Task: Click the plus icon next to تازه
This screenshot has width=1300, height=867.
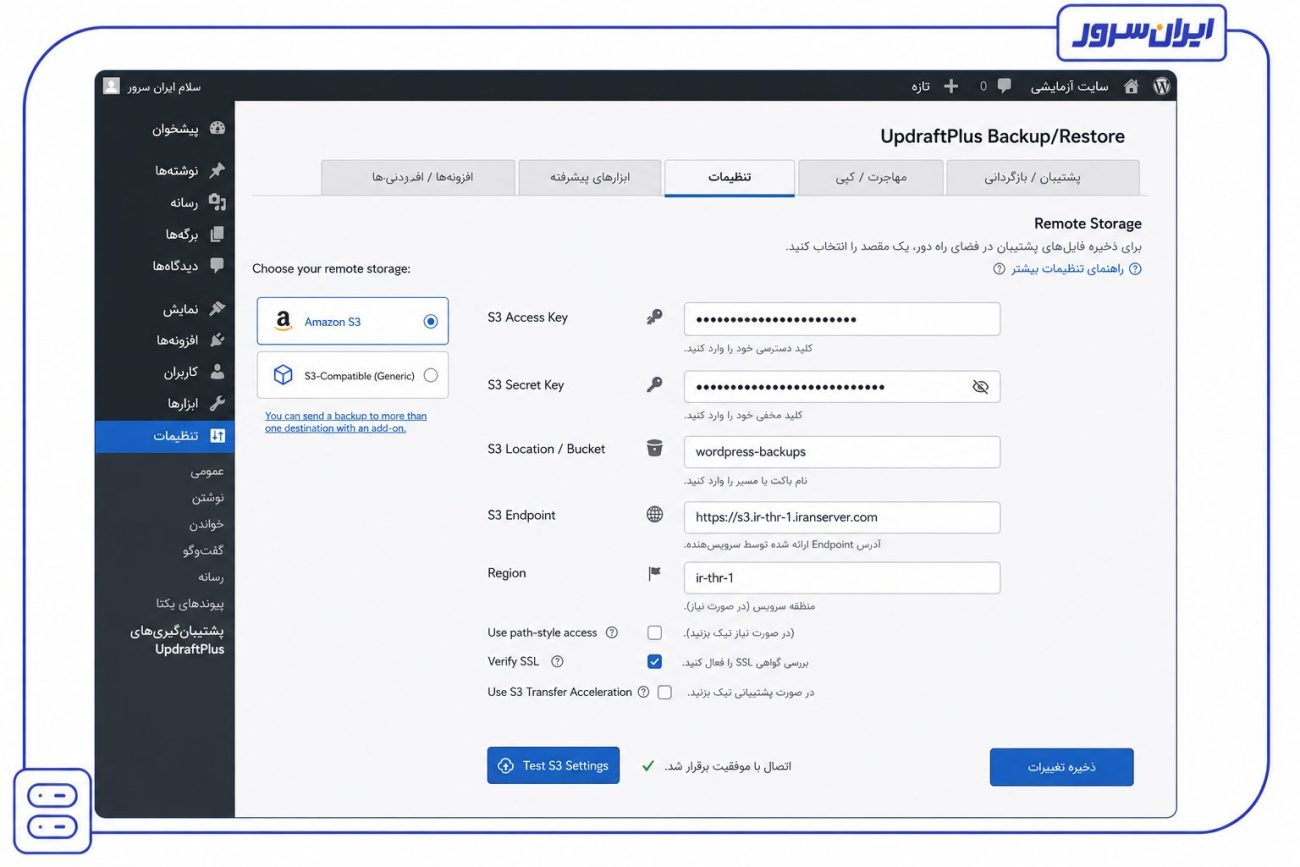Action: pos(951,87)
